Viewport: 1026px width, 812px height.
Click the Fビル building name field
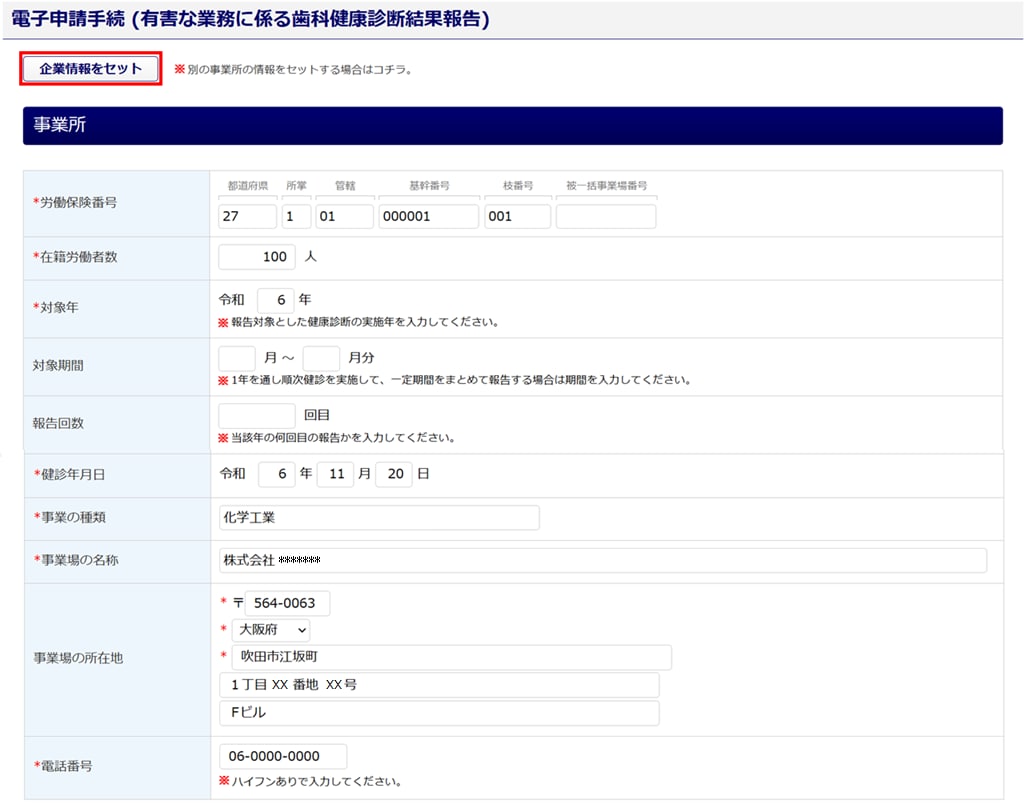[x=439, y=713]
